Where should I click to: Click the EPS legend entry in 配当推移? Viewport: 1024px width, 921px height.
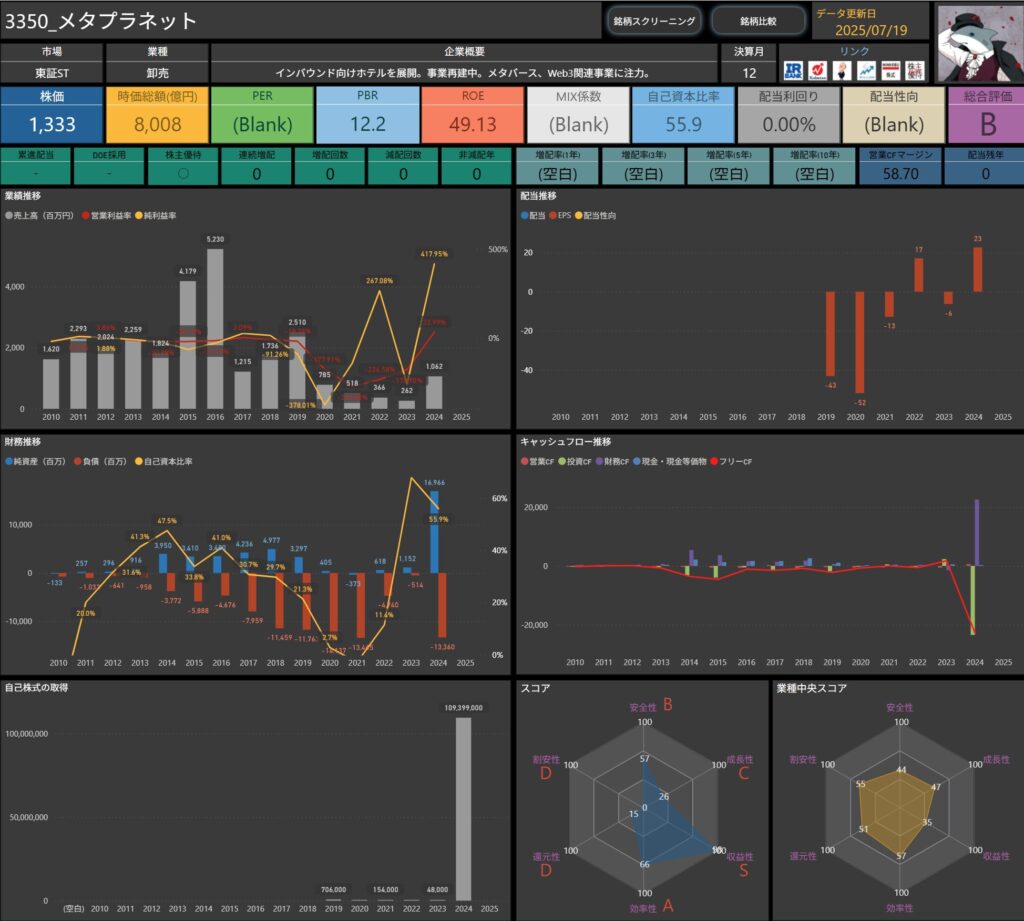[x=560, y=216]
